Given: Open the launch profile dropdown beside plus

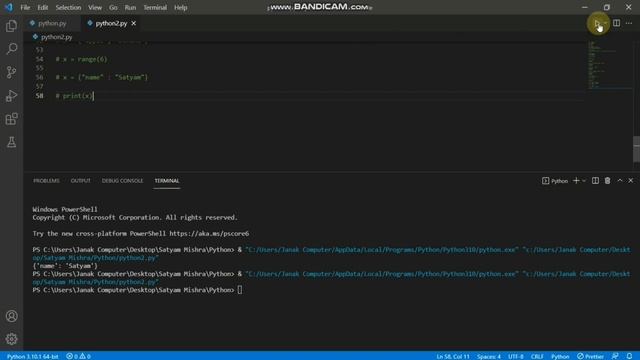Looking at the screenshot, I should pyautogui.click(x=584, y=180).
